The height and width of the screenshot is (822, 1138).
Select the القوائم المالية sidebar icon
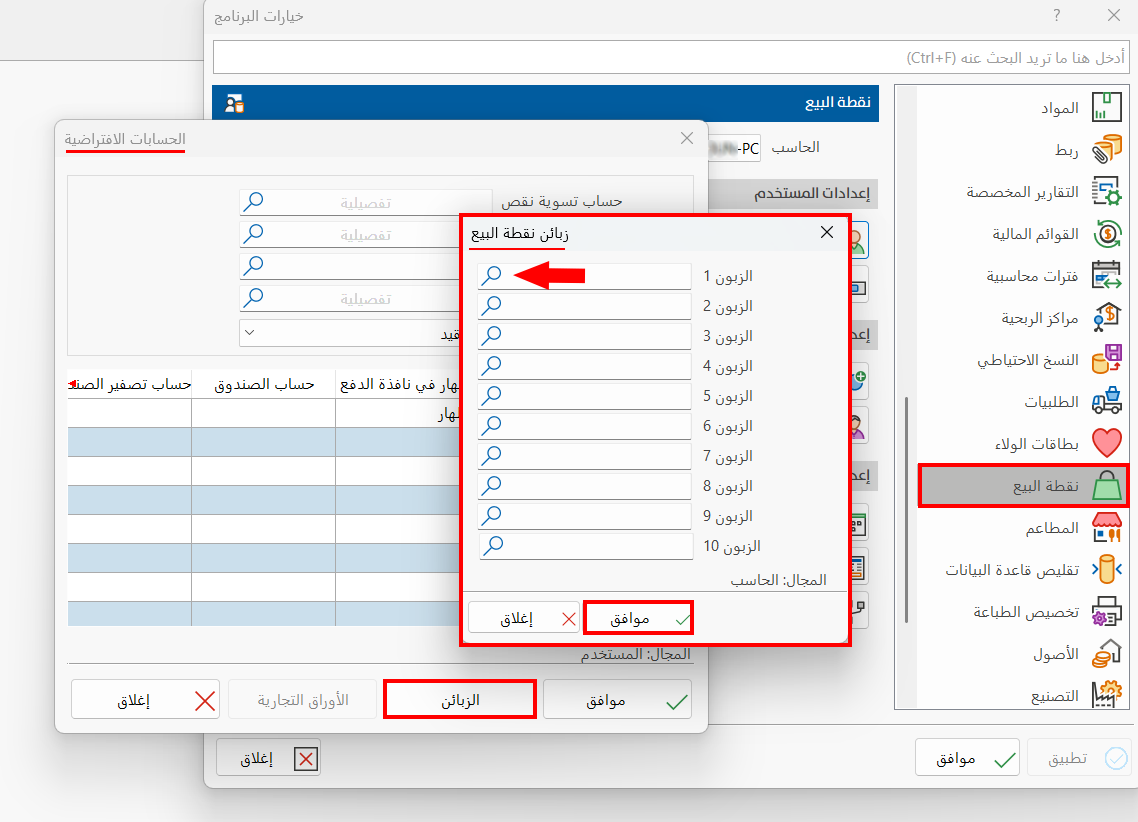click(x=1106, y=234)
